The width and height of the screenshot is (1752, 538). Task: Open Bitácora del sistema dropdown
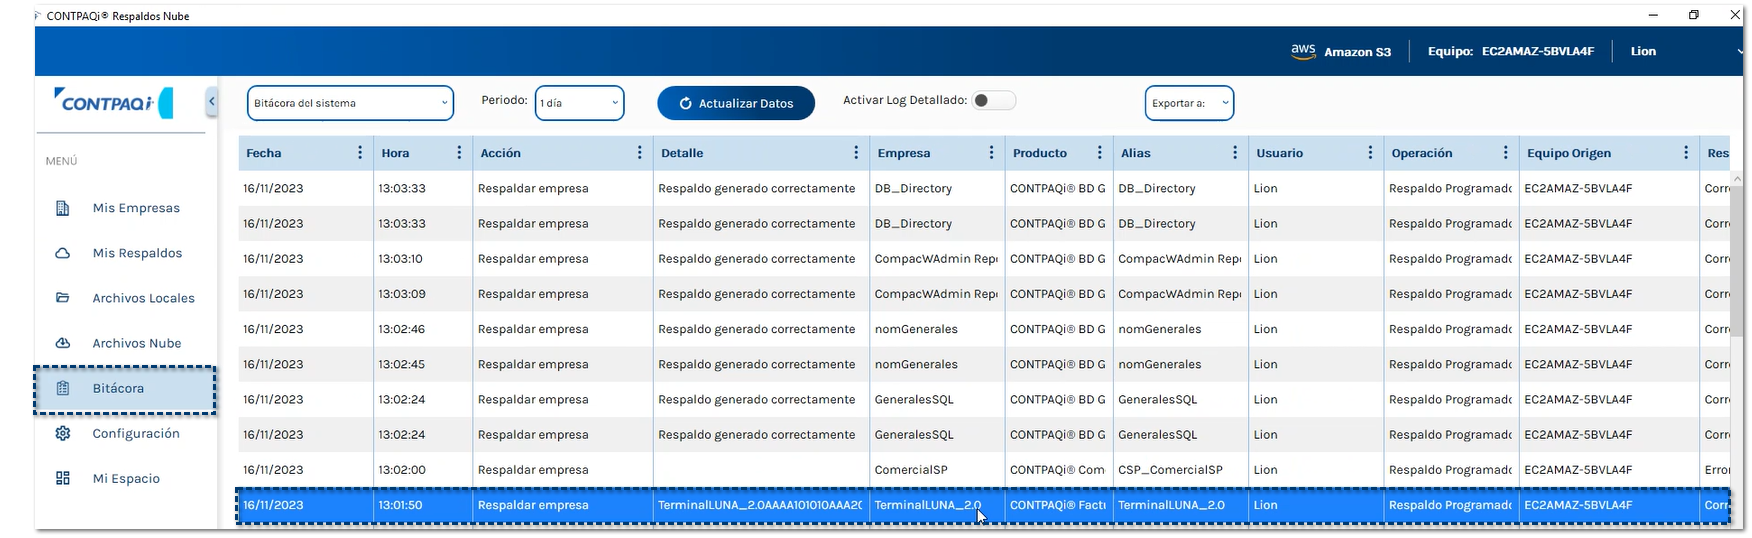[350, 103]
